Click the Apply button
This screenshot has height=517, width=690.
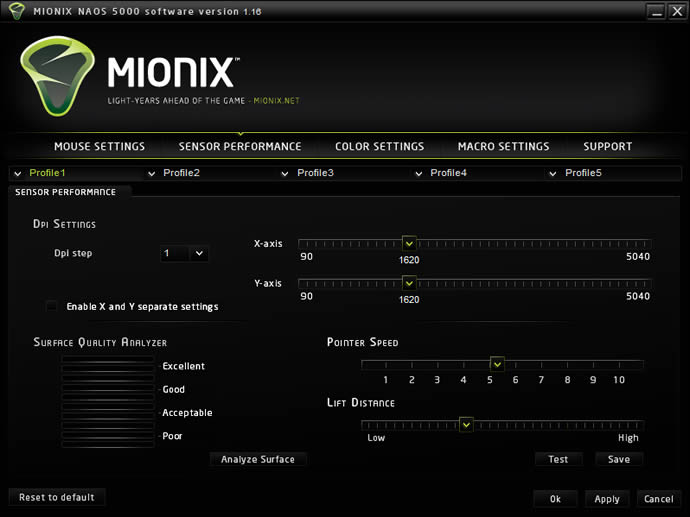[607, 499]
